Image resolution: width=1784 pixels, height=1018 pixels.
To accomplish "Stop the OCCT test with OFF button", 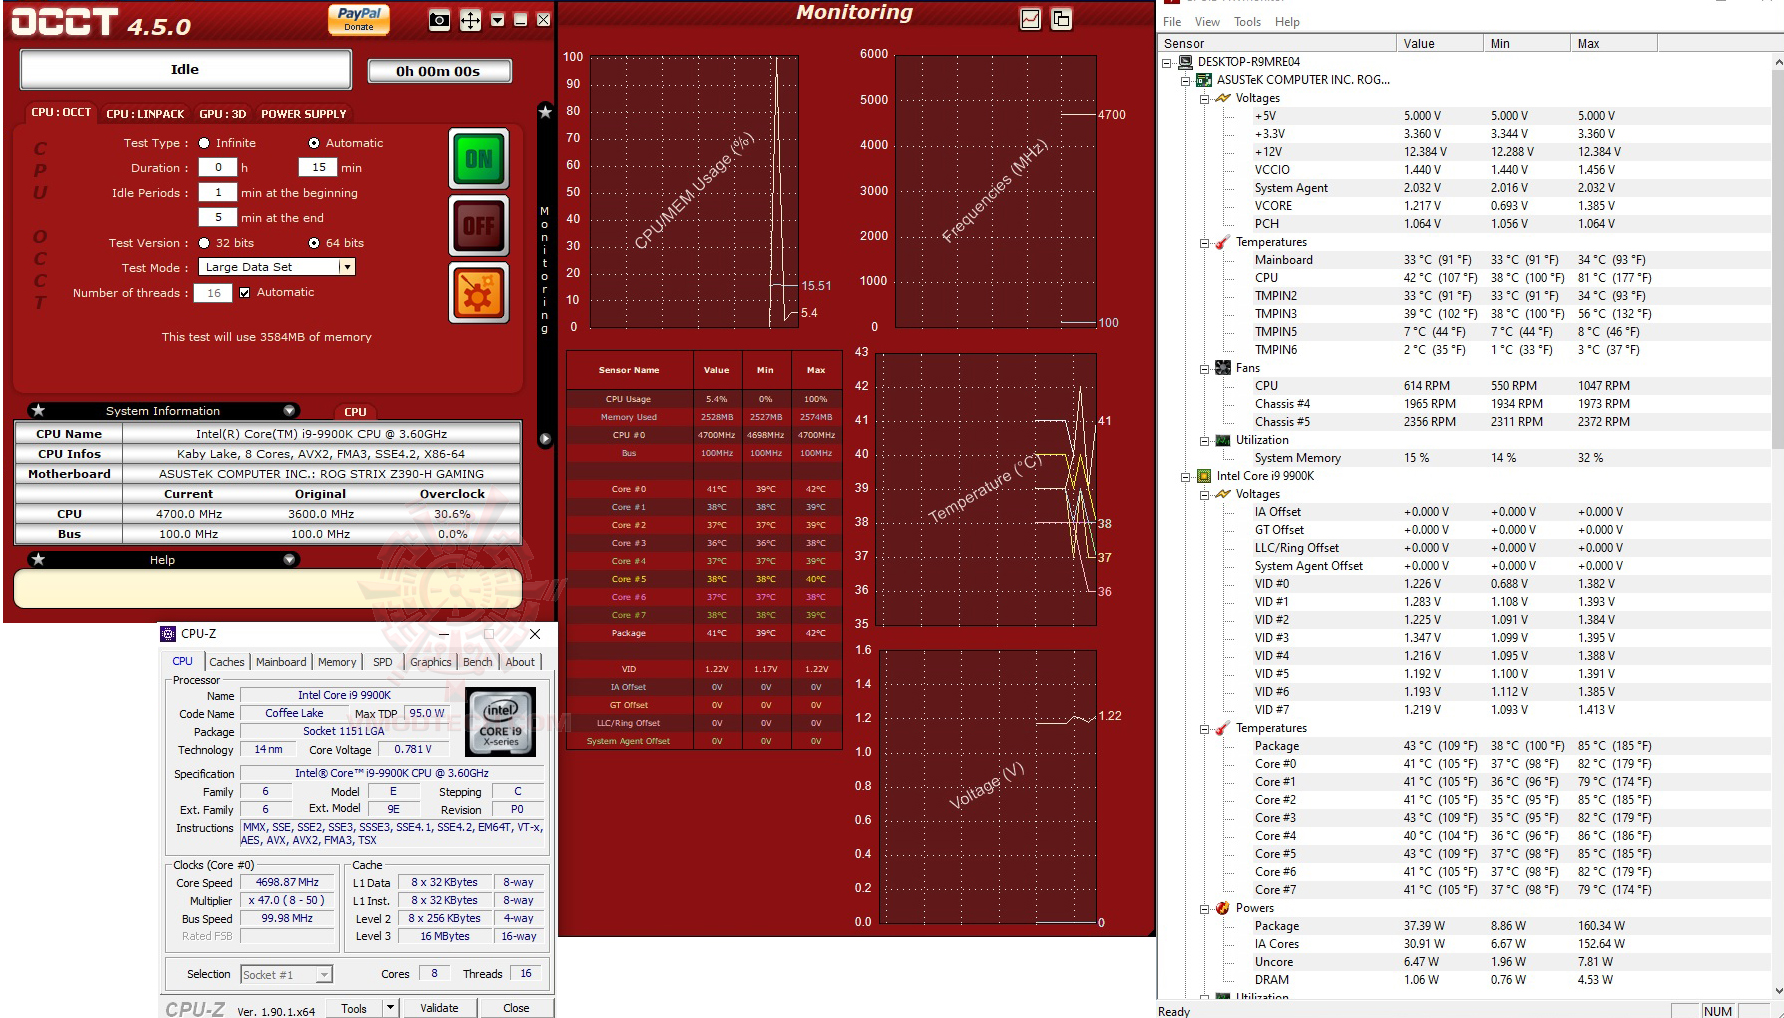I will pyautogui.click(x=479, y=226).
